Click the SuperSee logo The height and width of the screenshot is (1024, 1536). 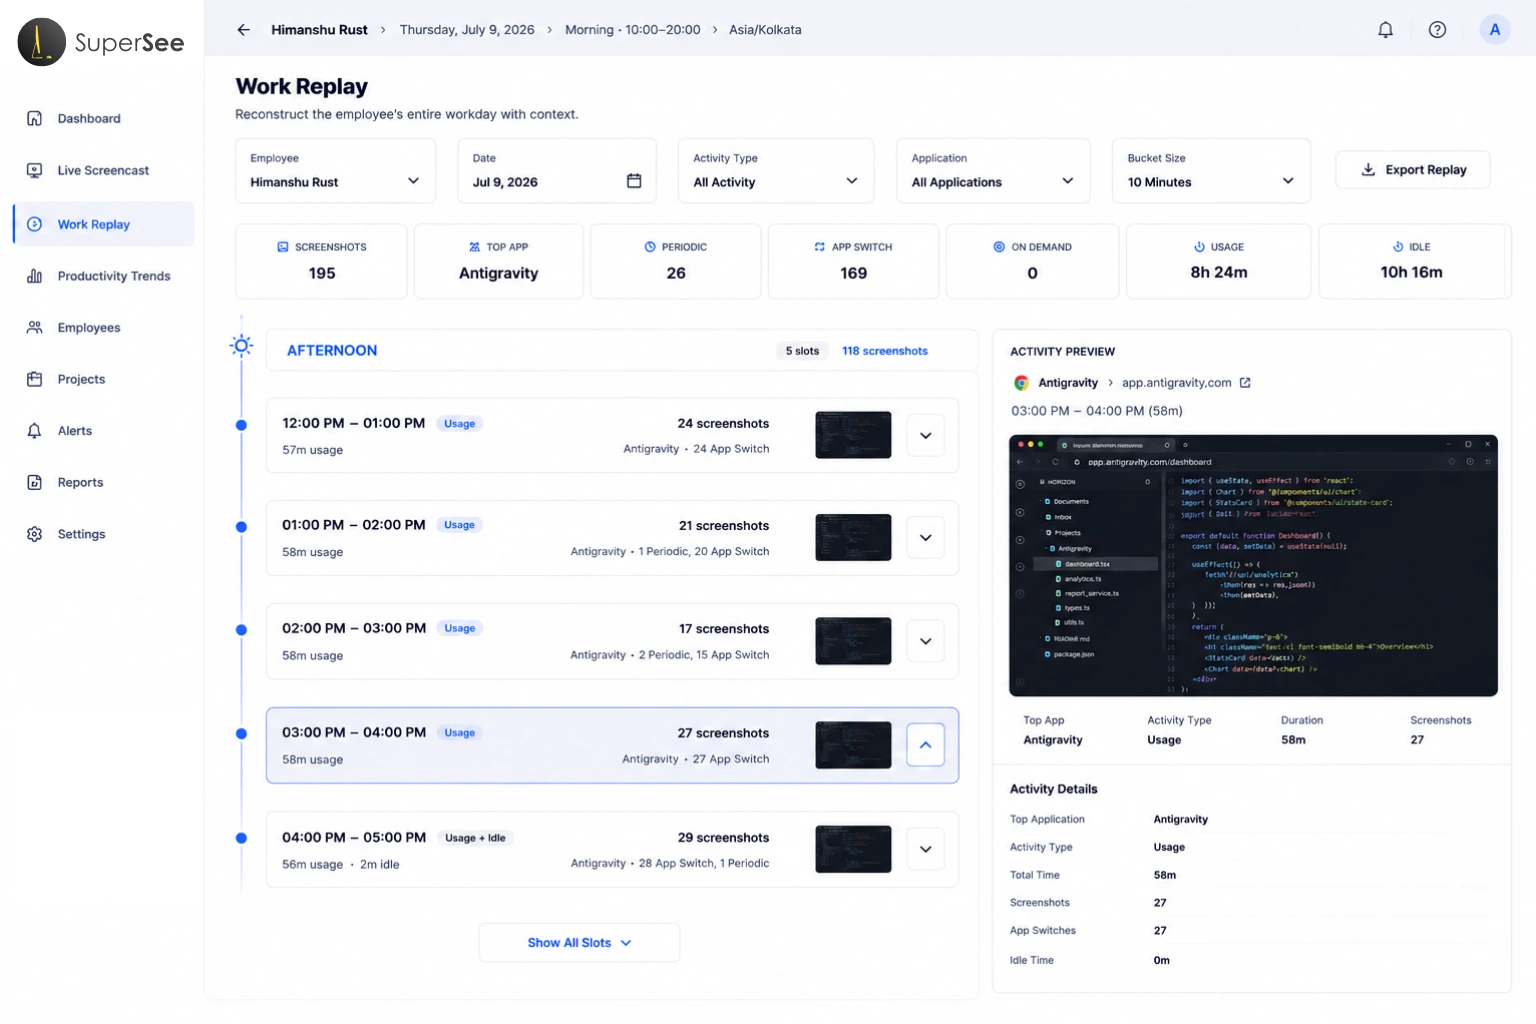pyautogui.click(x=101, y=42)
